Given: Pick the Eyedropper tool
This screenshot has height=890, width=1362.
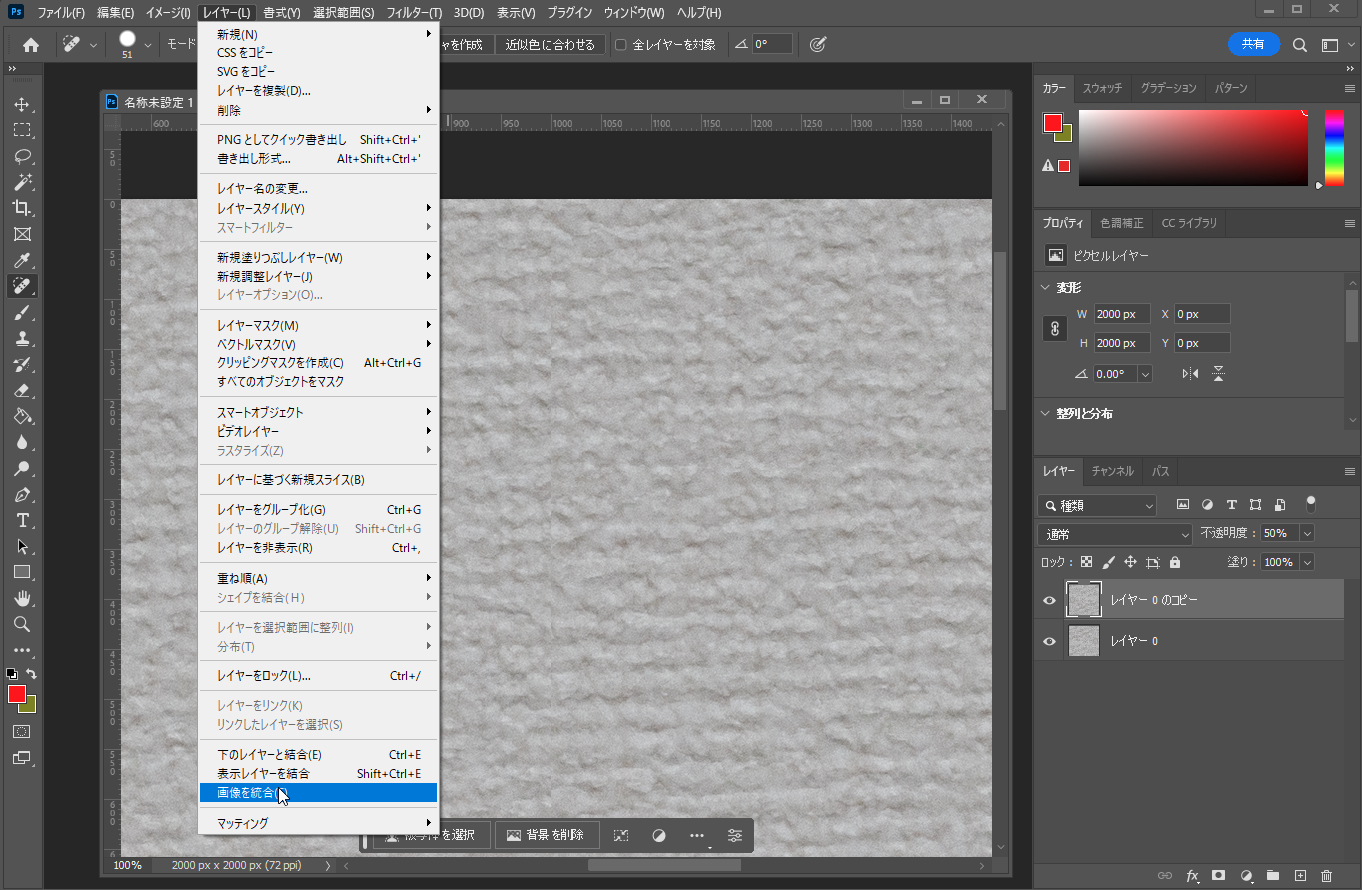Looking at the screenshot, I should point(22,260).
